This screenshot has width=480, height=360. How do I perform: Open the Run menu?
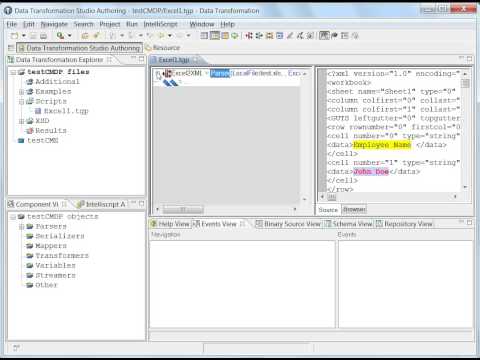tap(132, 24)
